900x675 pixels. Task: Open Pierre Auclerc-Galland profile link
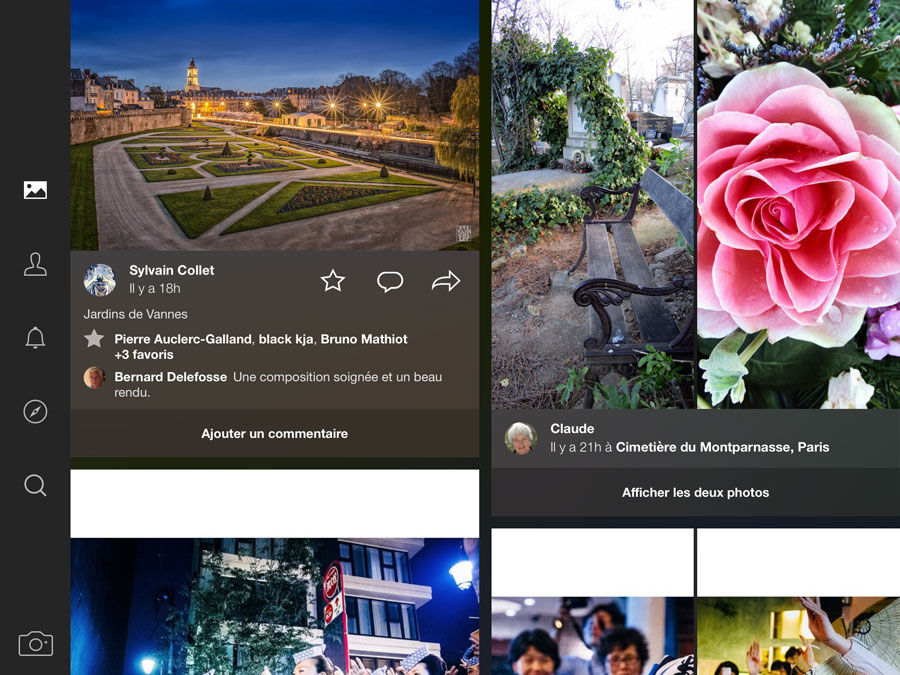[183, 339]
